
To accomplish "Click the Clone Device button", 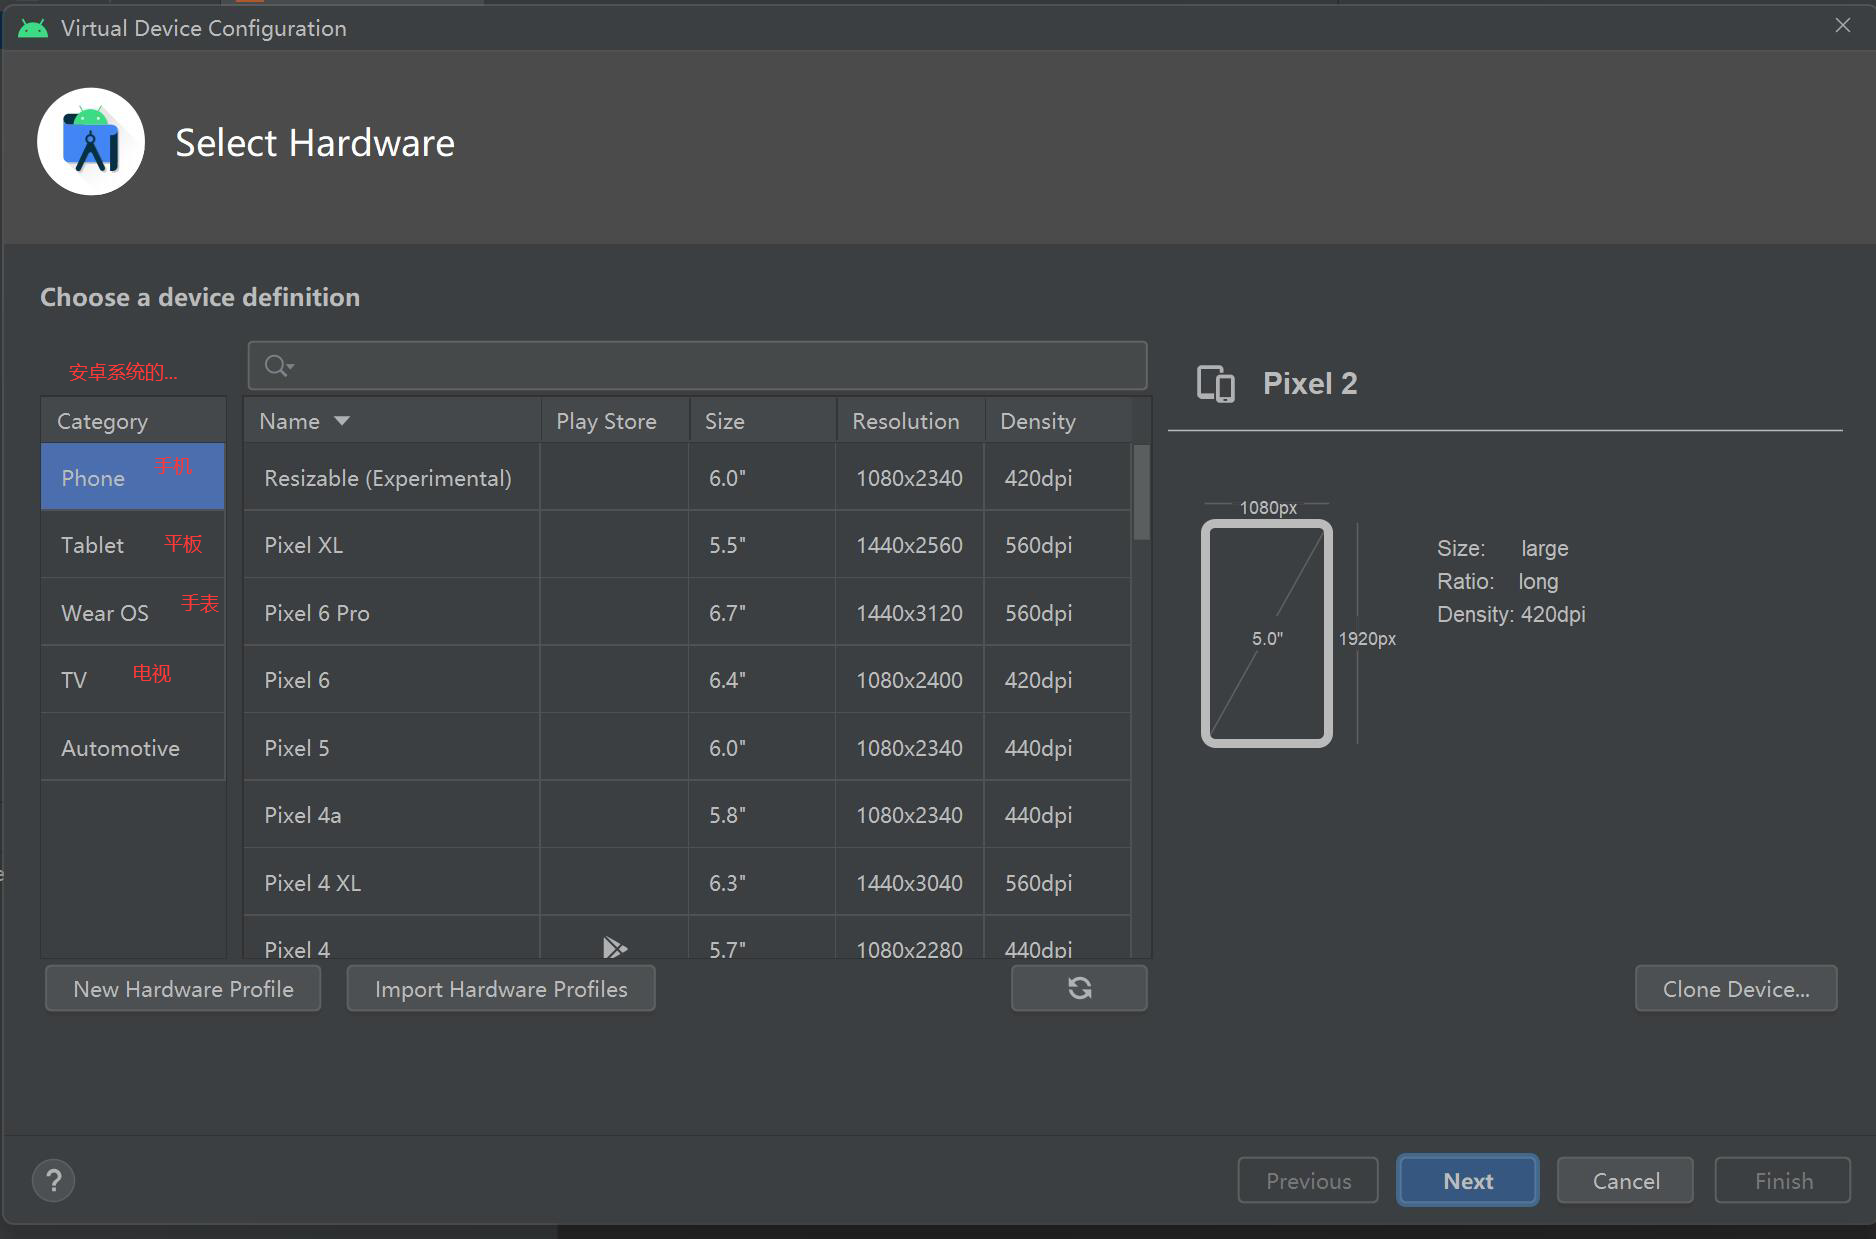I will [x=1736, y=988].
